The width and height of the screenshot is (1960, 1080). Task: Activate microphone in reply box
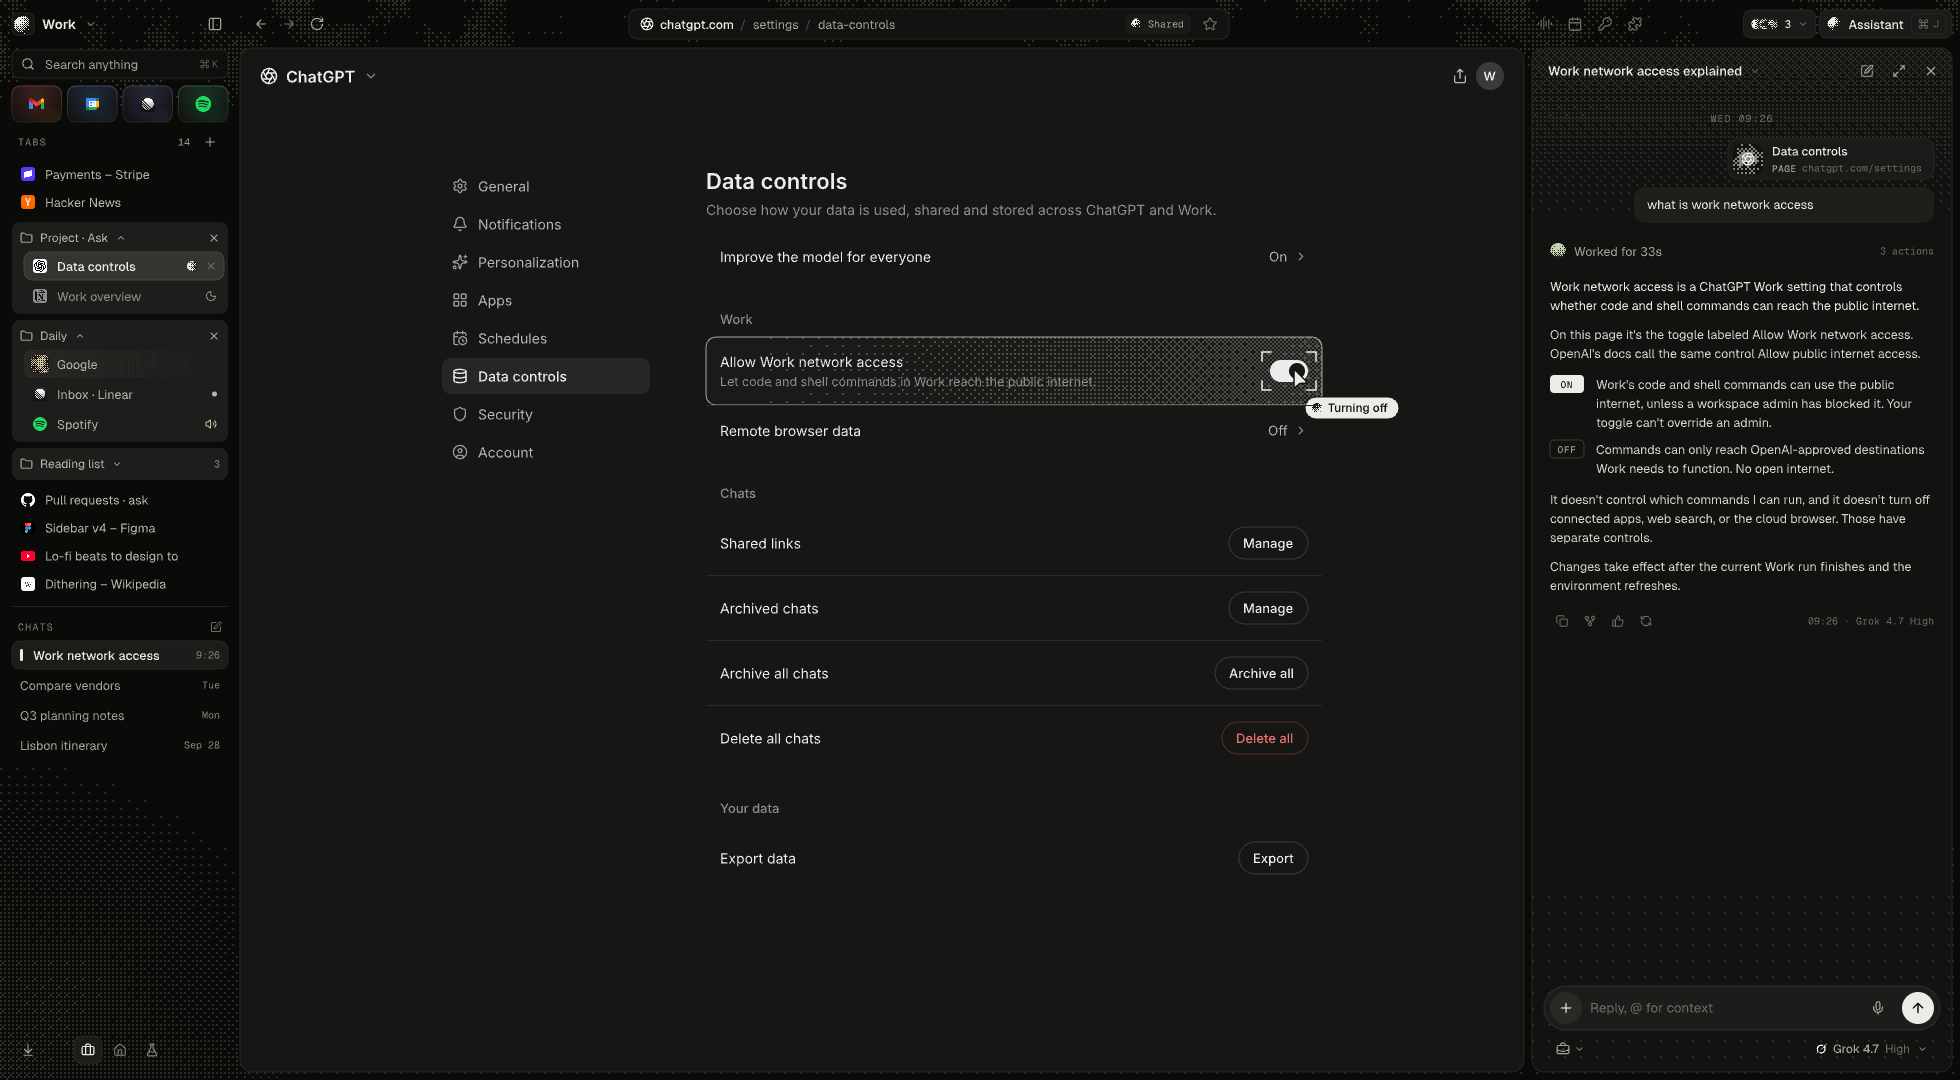1878,1008
